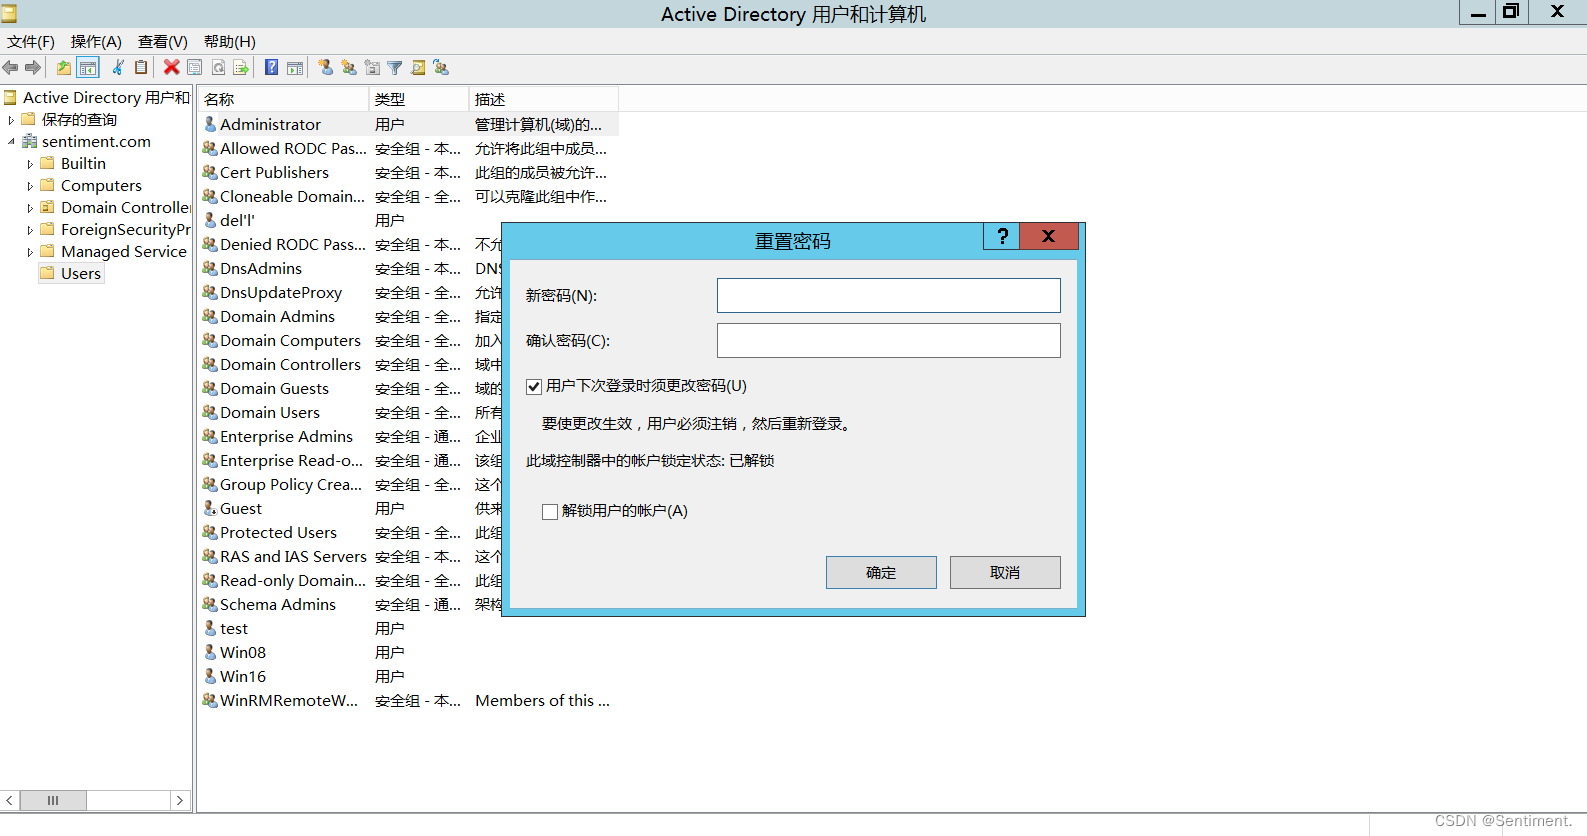The width and height of the screenshot is (1587, 836).
Task: Open Help via the blue question-mark icon
Action: tap(271, 68)
